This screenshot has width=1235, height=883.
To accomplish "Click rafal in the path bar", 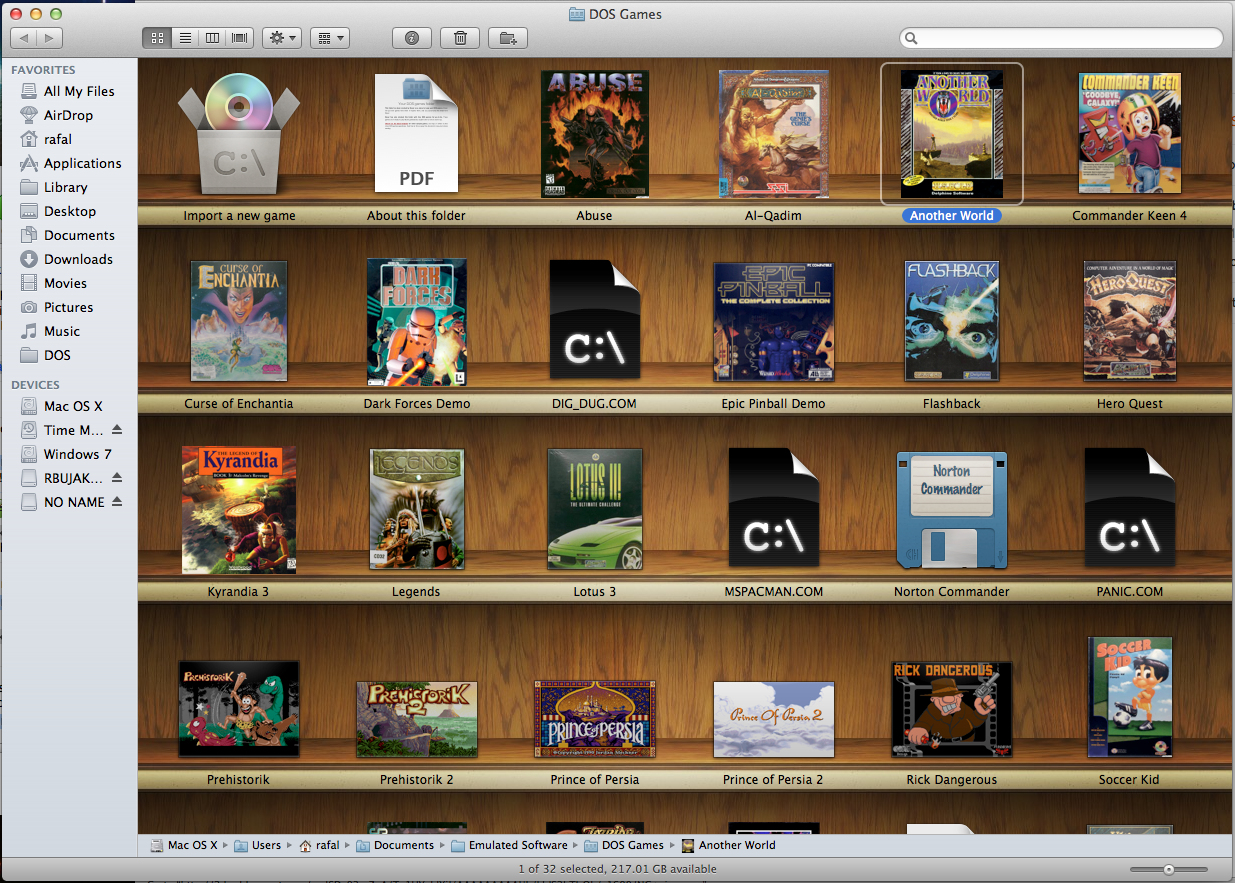I will (319, 845).
